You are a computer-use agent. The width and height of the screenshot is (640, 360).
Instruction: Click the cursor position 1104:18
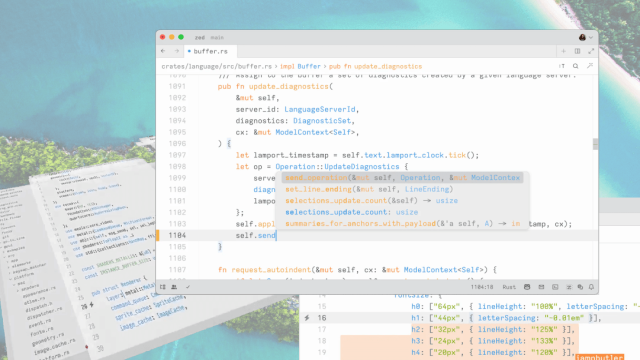click(482, 287)
